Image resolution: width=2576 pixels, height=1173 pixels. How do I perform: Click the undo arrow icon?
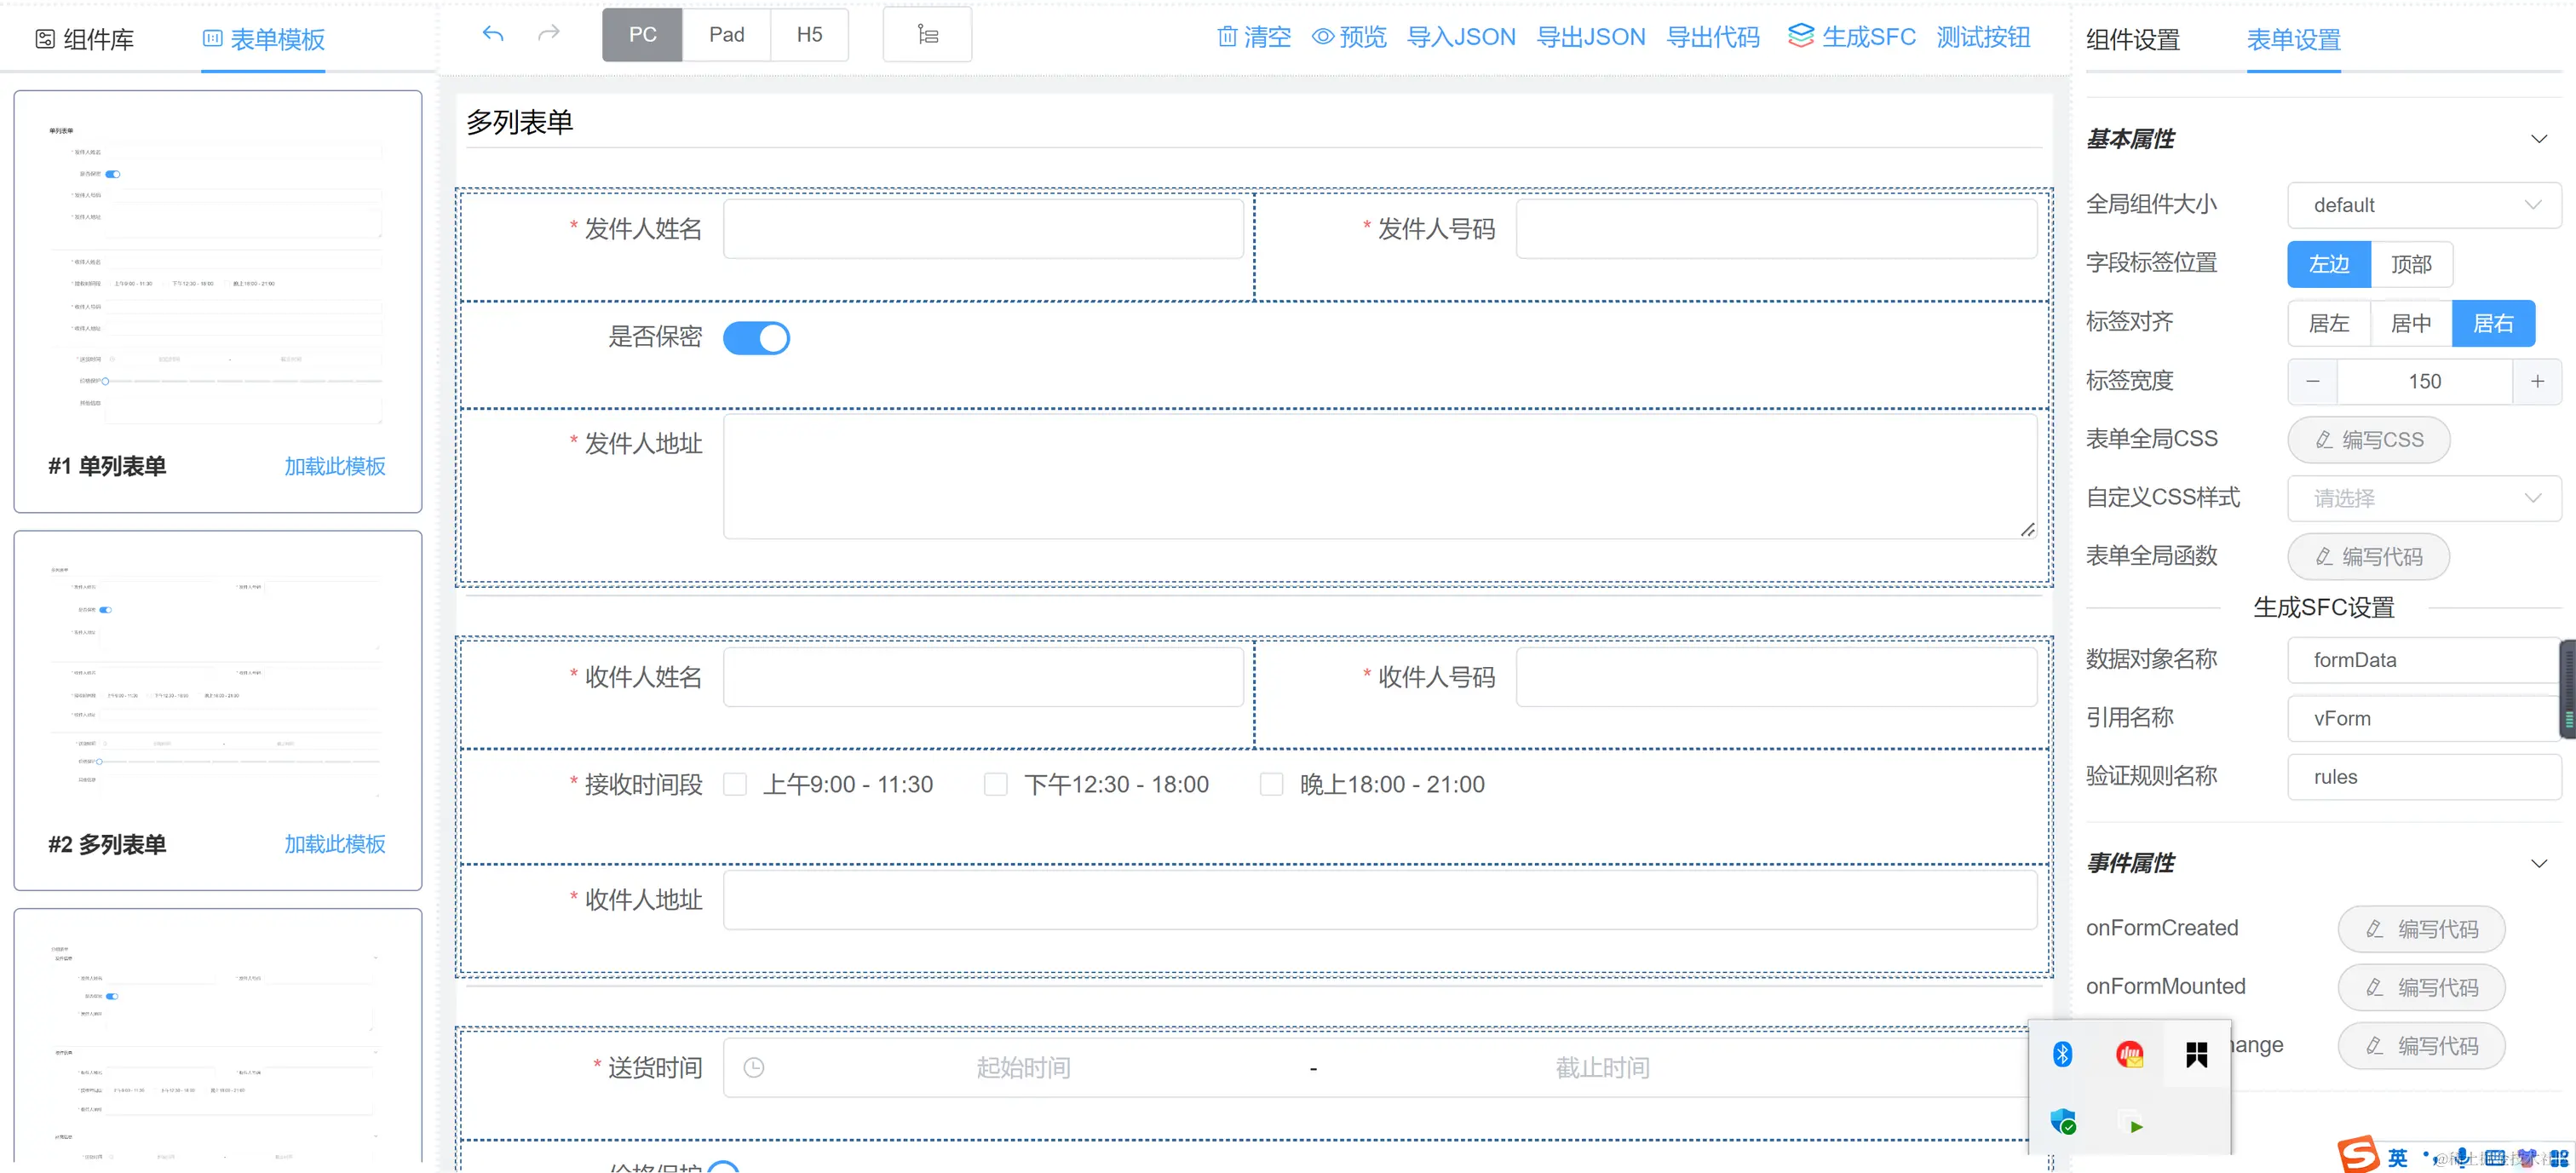(492, 34)
